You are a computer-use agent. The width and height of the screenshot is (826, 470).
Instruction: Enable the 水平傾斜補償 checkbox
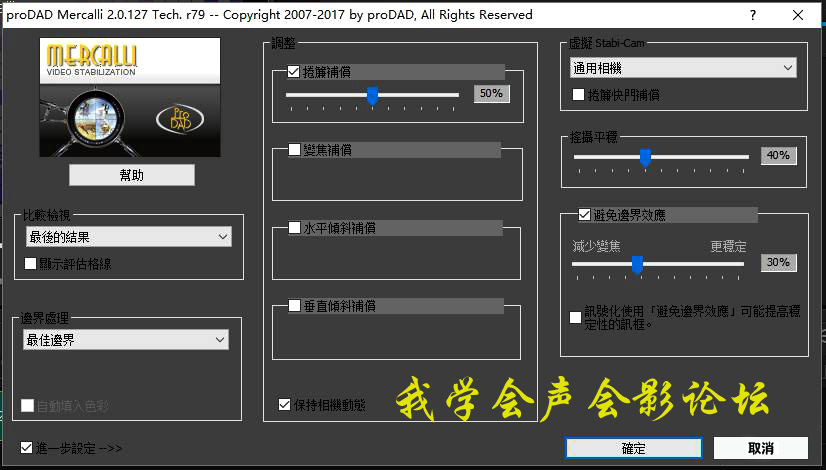click(x=294, y=228)
